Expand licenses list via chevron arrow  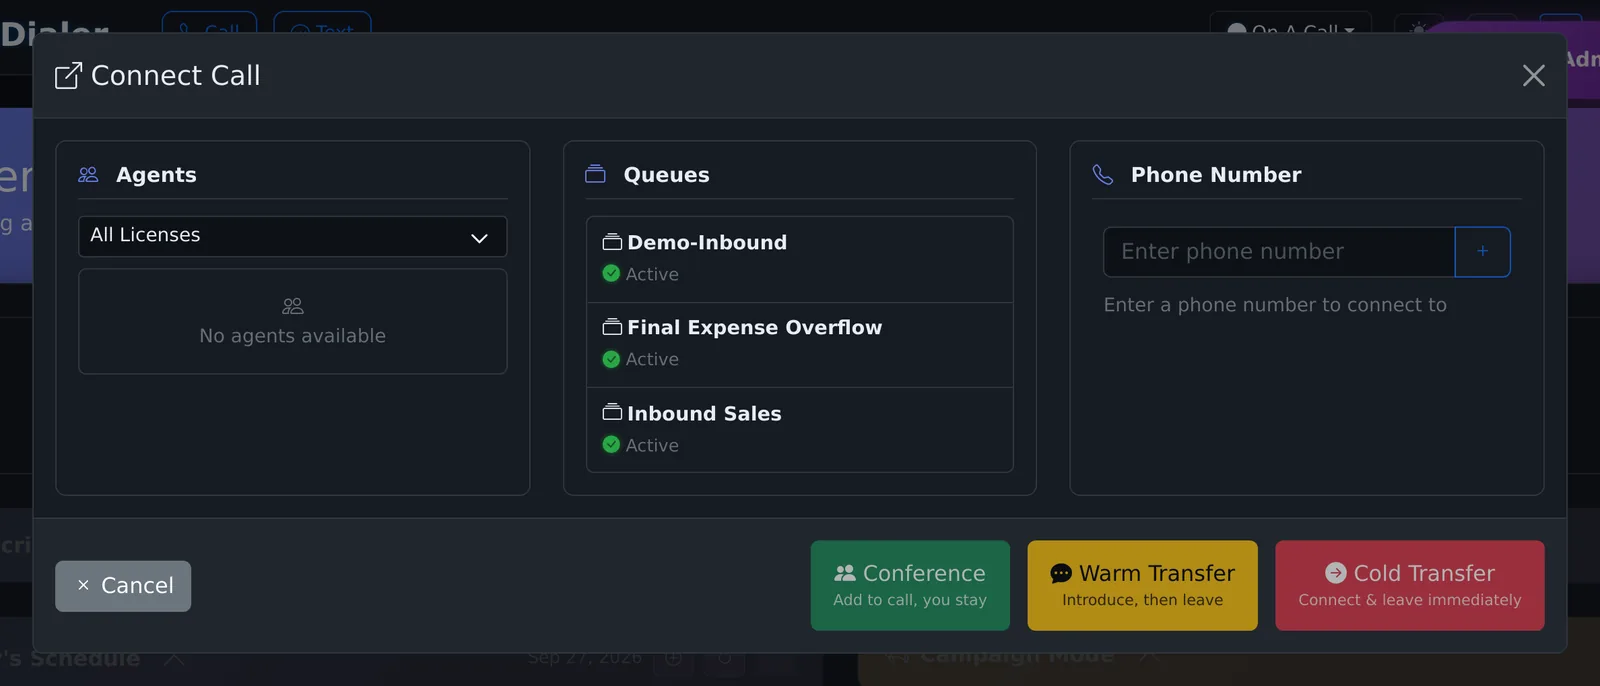[479, 238]
